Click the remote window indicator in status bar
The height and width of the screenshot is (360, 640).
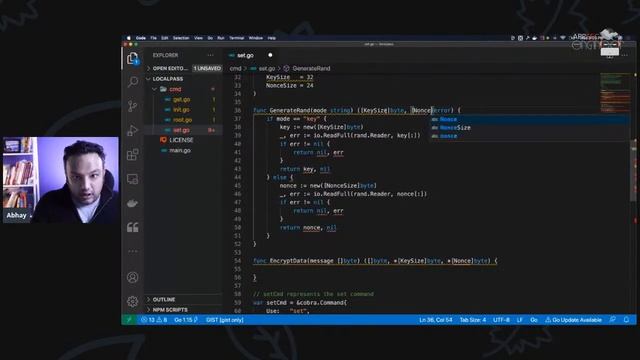click(x=129, y=320)
